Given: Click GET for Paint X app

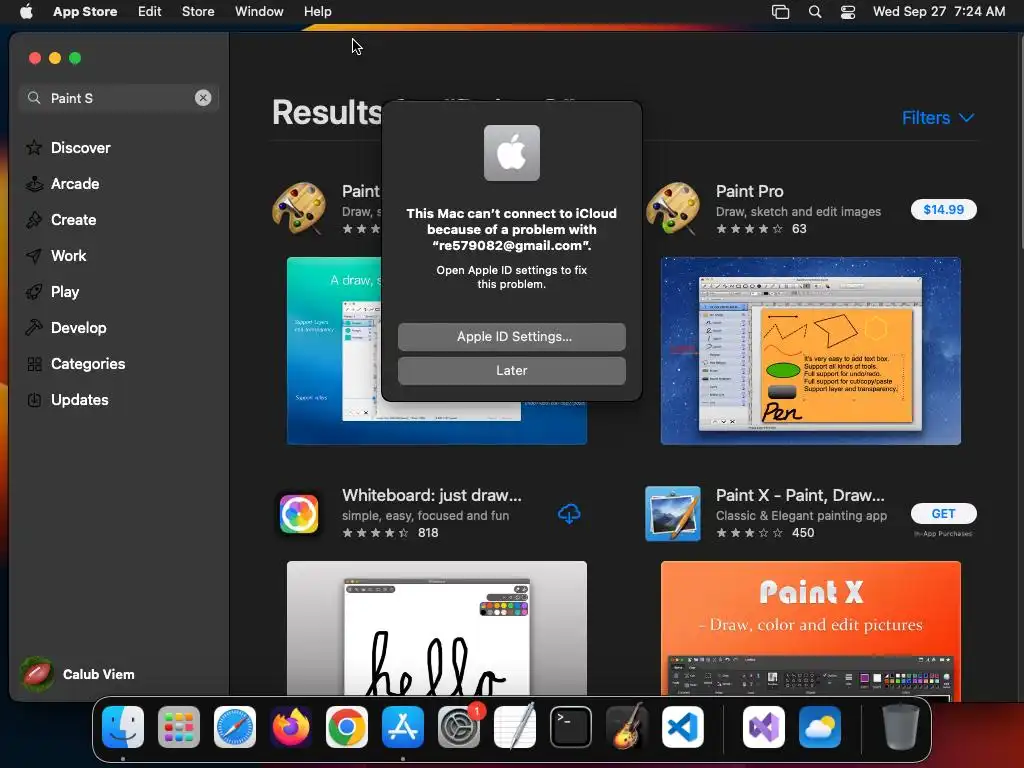Looking at the screenshot, I should click(943, 513).
